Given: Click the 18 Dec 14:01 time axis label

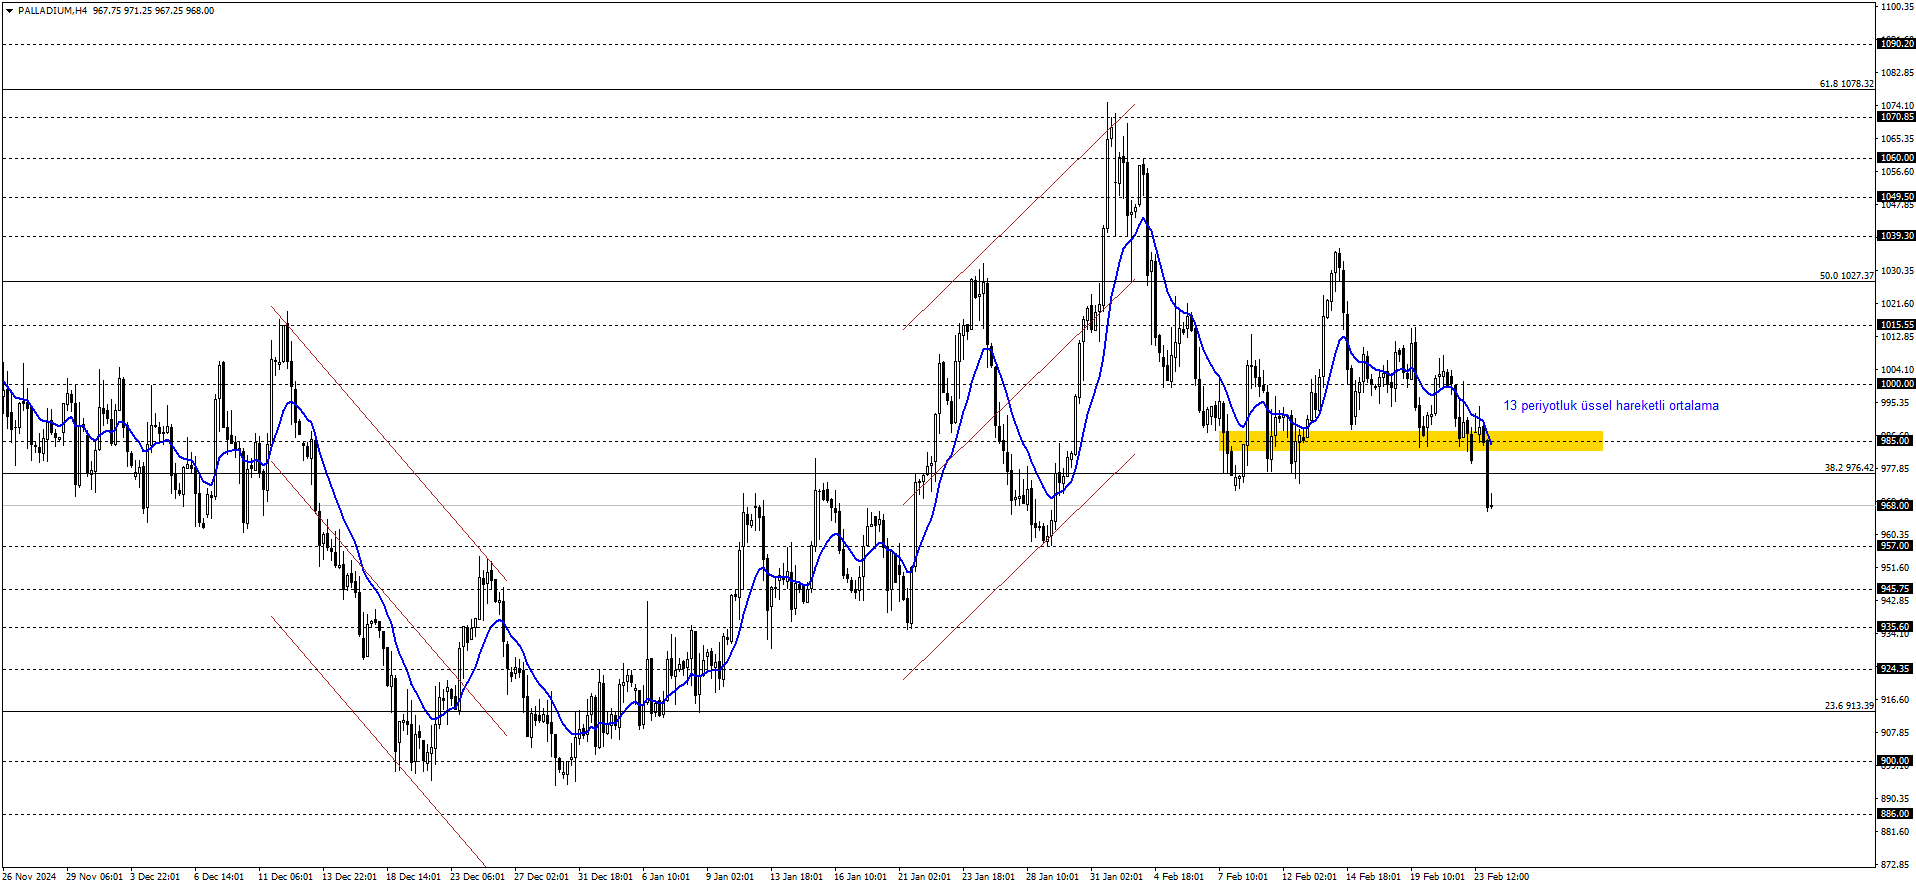Looking at the screenshot, I should tap(413, 877).
